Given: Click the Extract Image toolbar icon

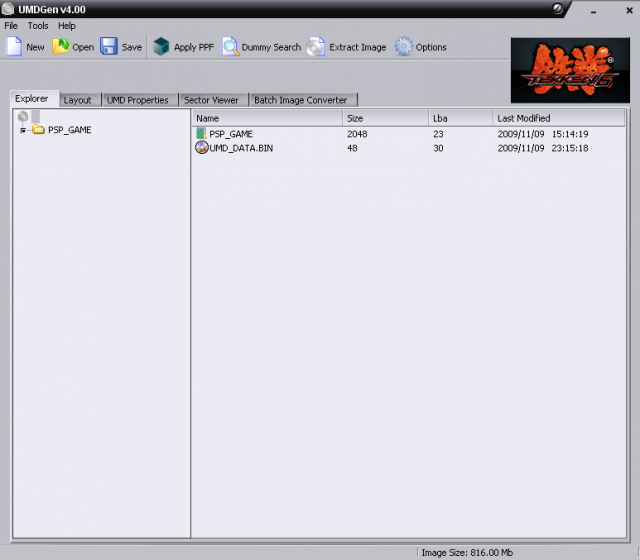Looking at the screenshot, I should tap(316, 47).
